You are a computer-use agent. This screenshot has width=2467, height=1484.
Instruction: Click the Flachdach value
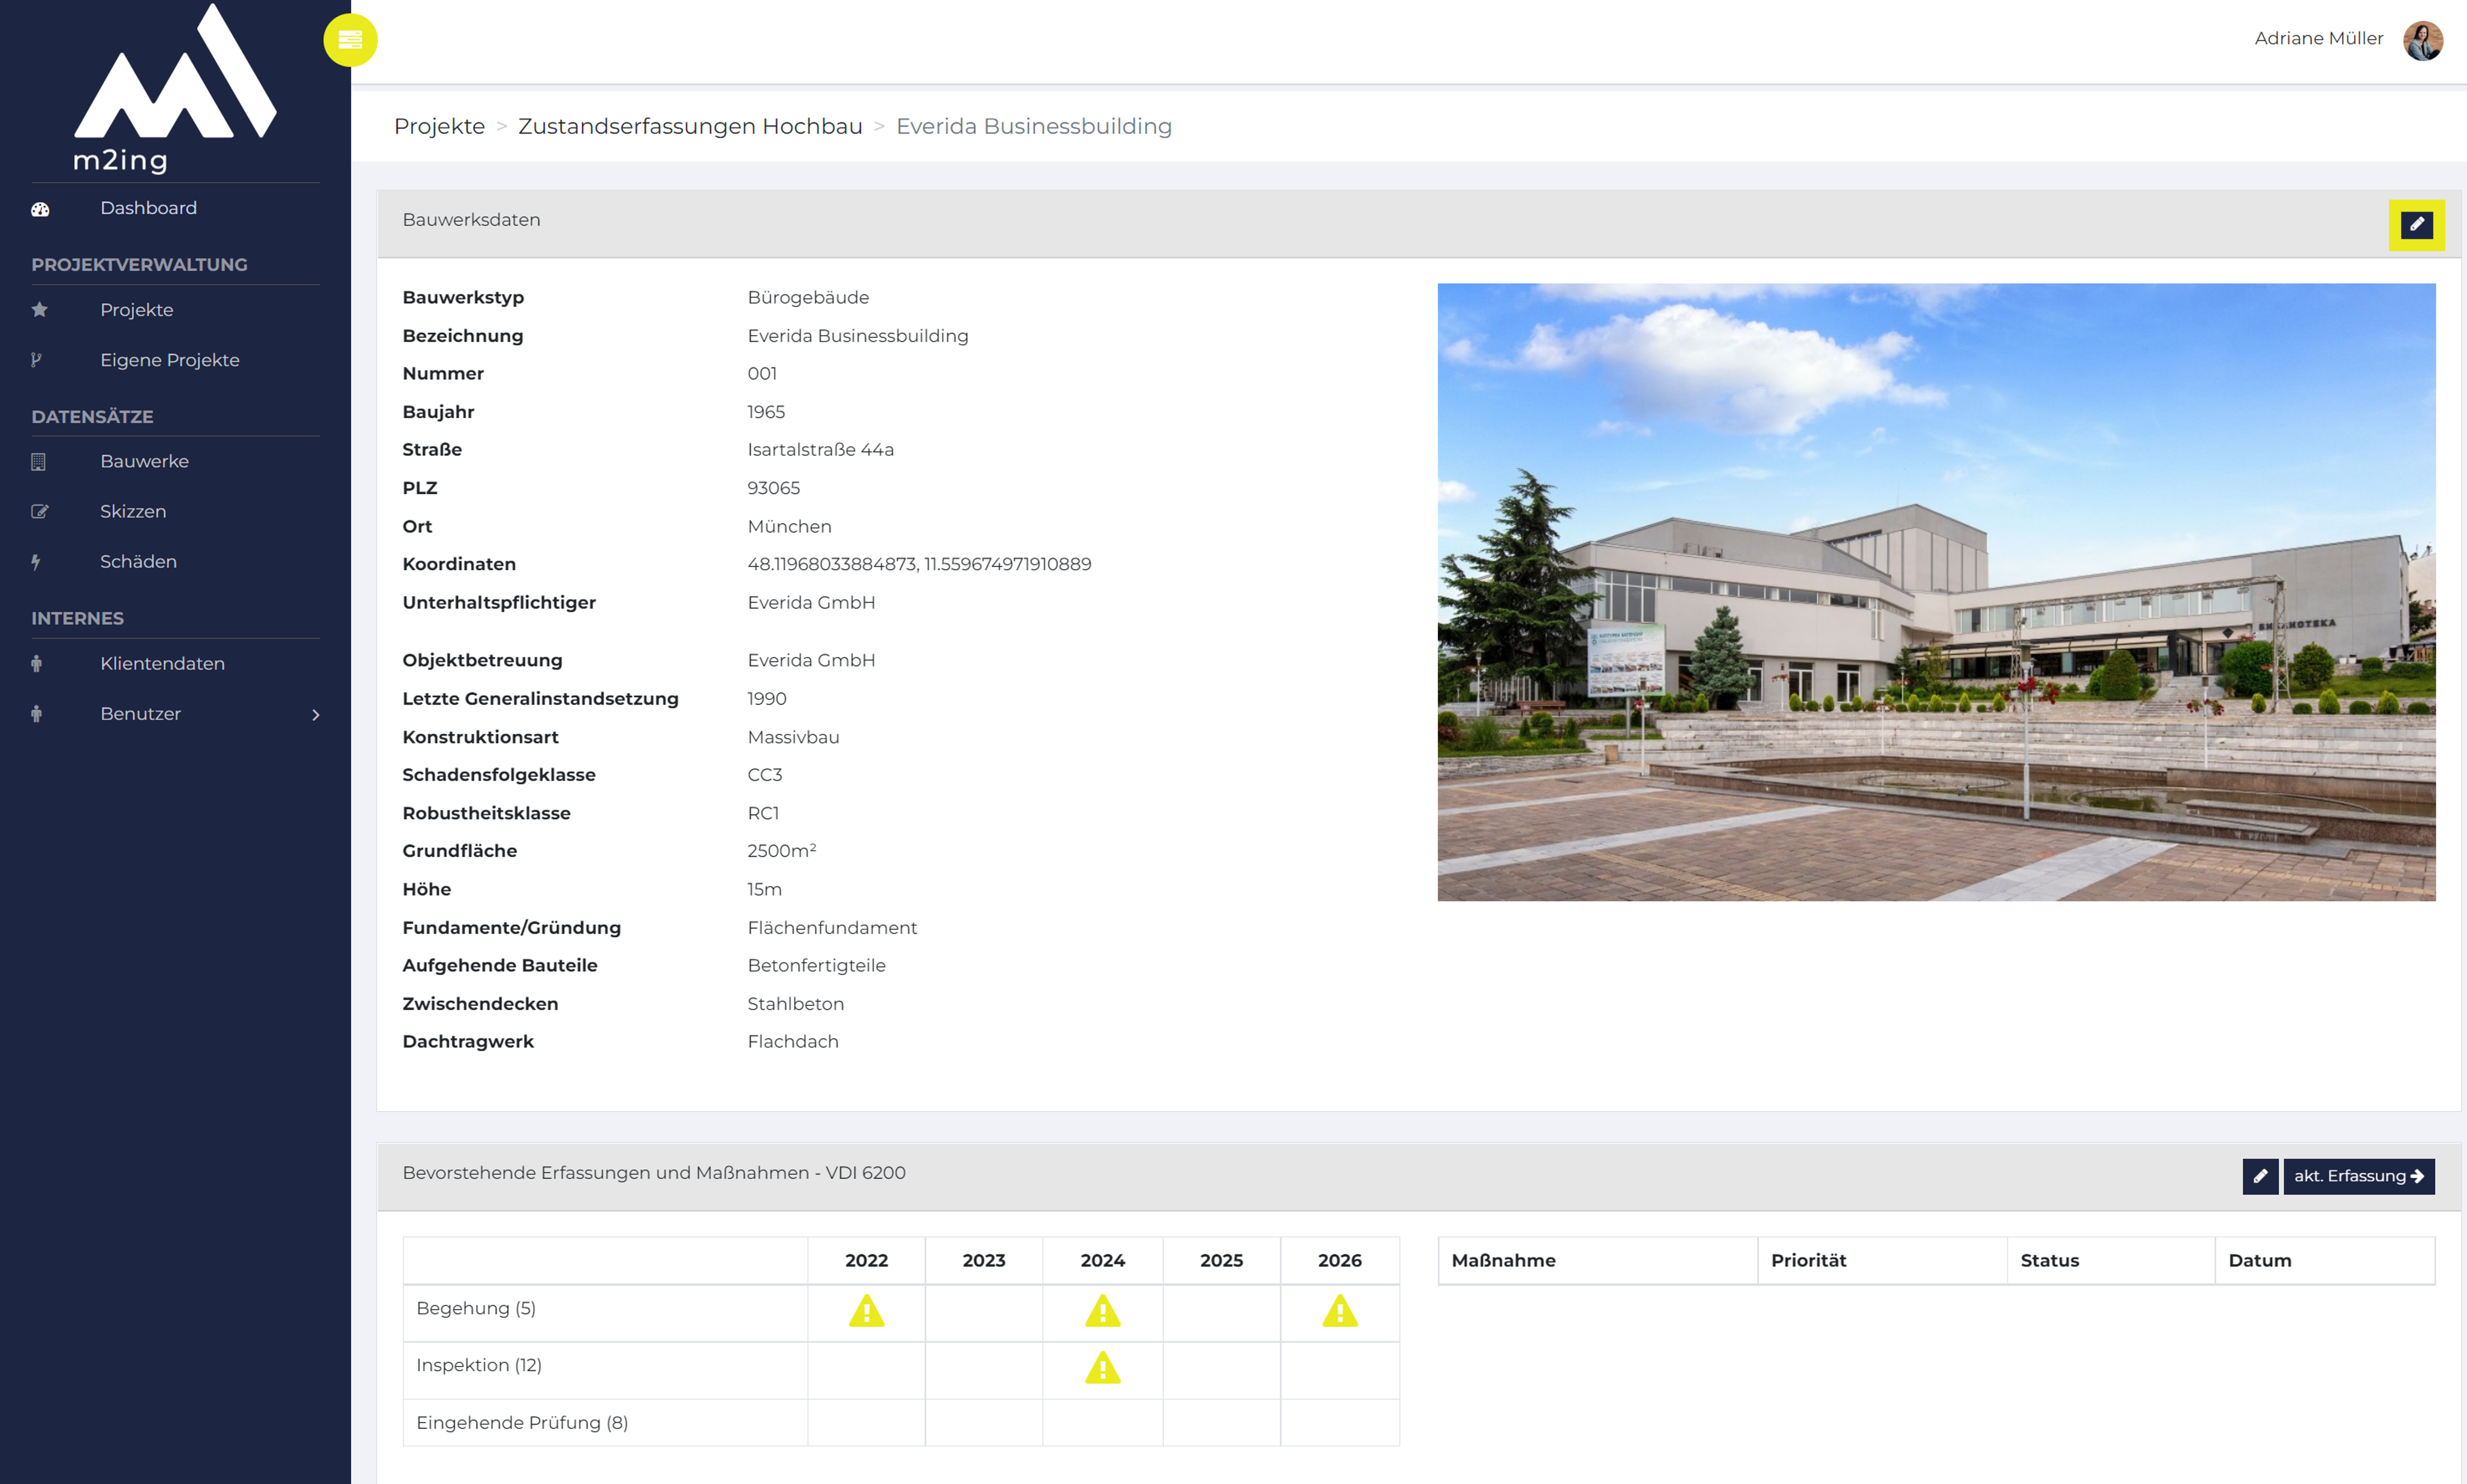pyautogui.click(x=792, y=1042)
